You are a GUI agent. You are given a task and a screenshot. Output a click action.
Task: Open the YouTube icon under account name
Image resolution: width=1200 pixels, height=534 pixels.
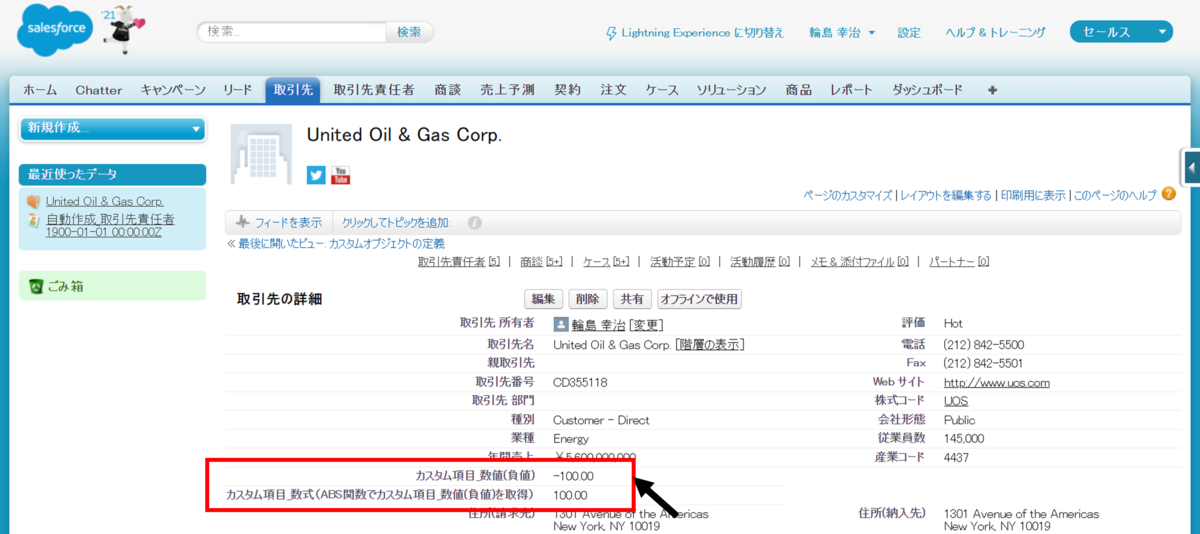[x=340, y=175]
